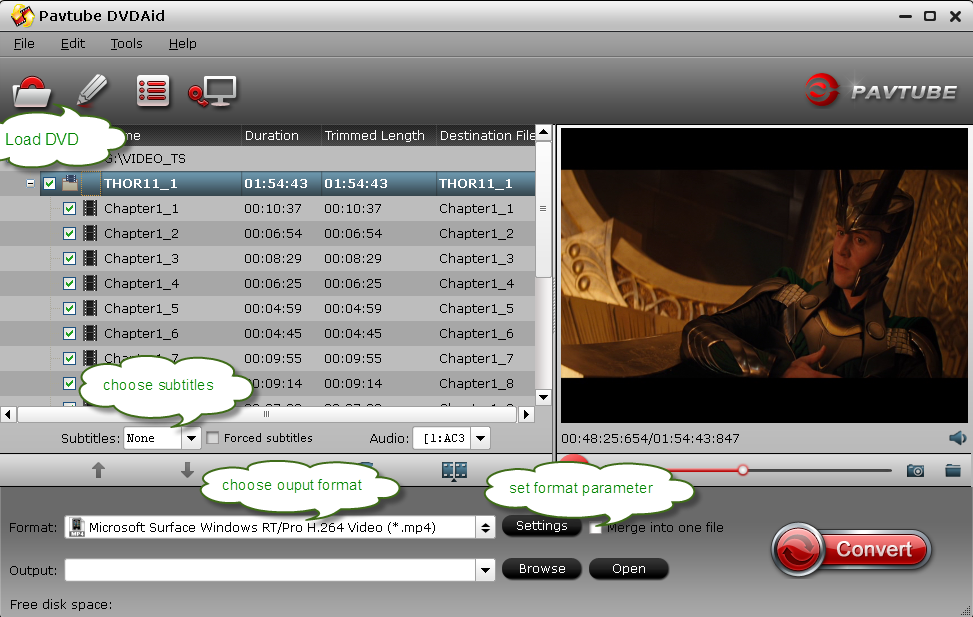Uncheck the Chapter1_4 checkbox
Image resolution: width=973 pixels, height=617 pixels.
point(70,284)
